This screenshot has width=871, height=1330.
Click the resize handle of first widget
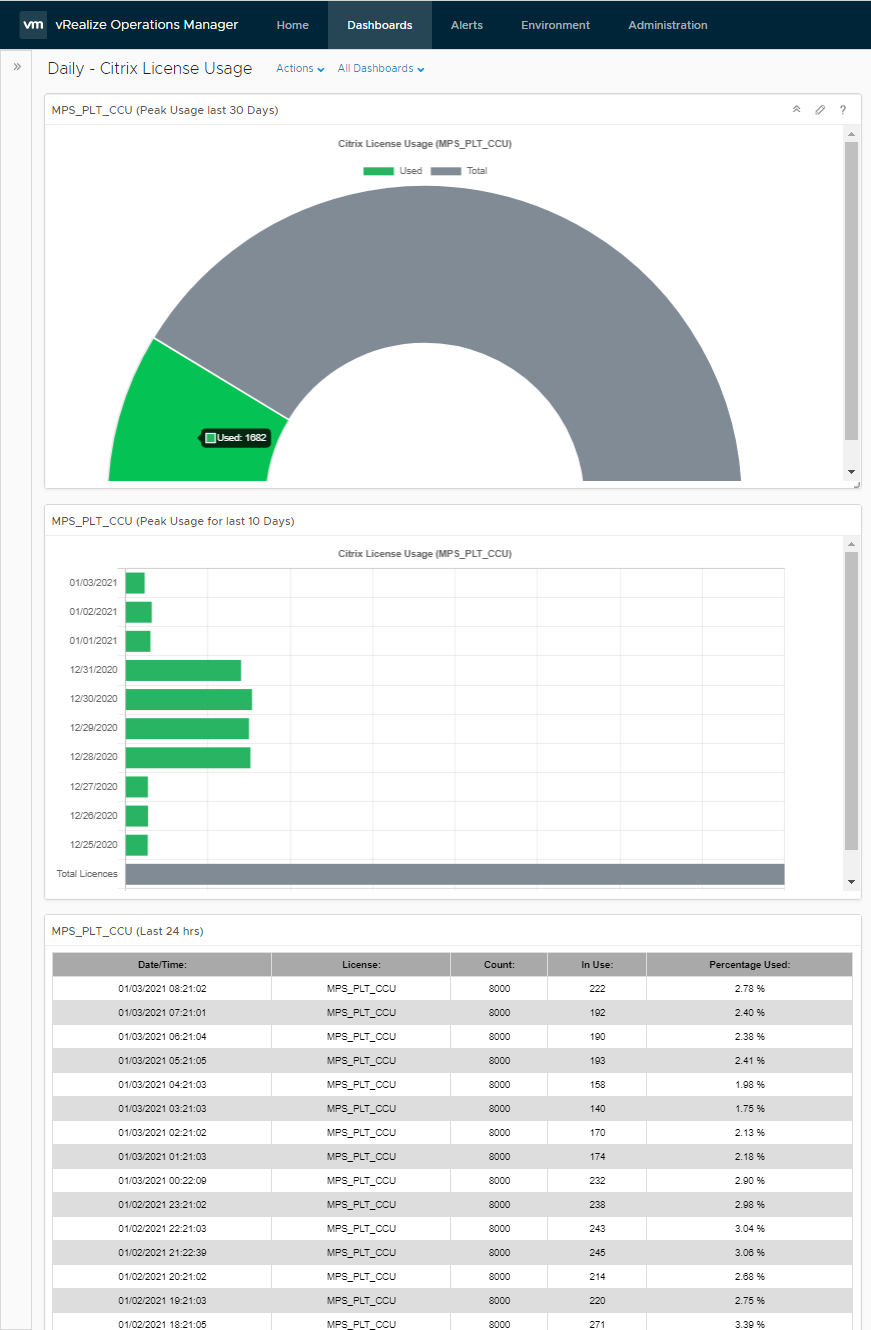point(855,485)
